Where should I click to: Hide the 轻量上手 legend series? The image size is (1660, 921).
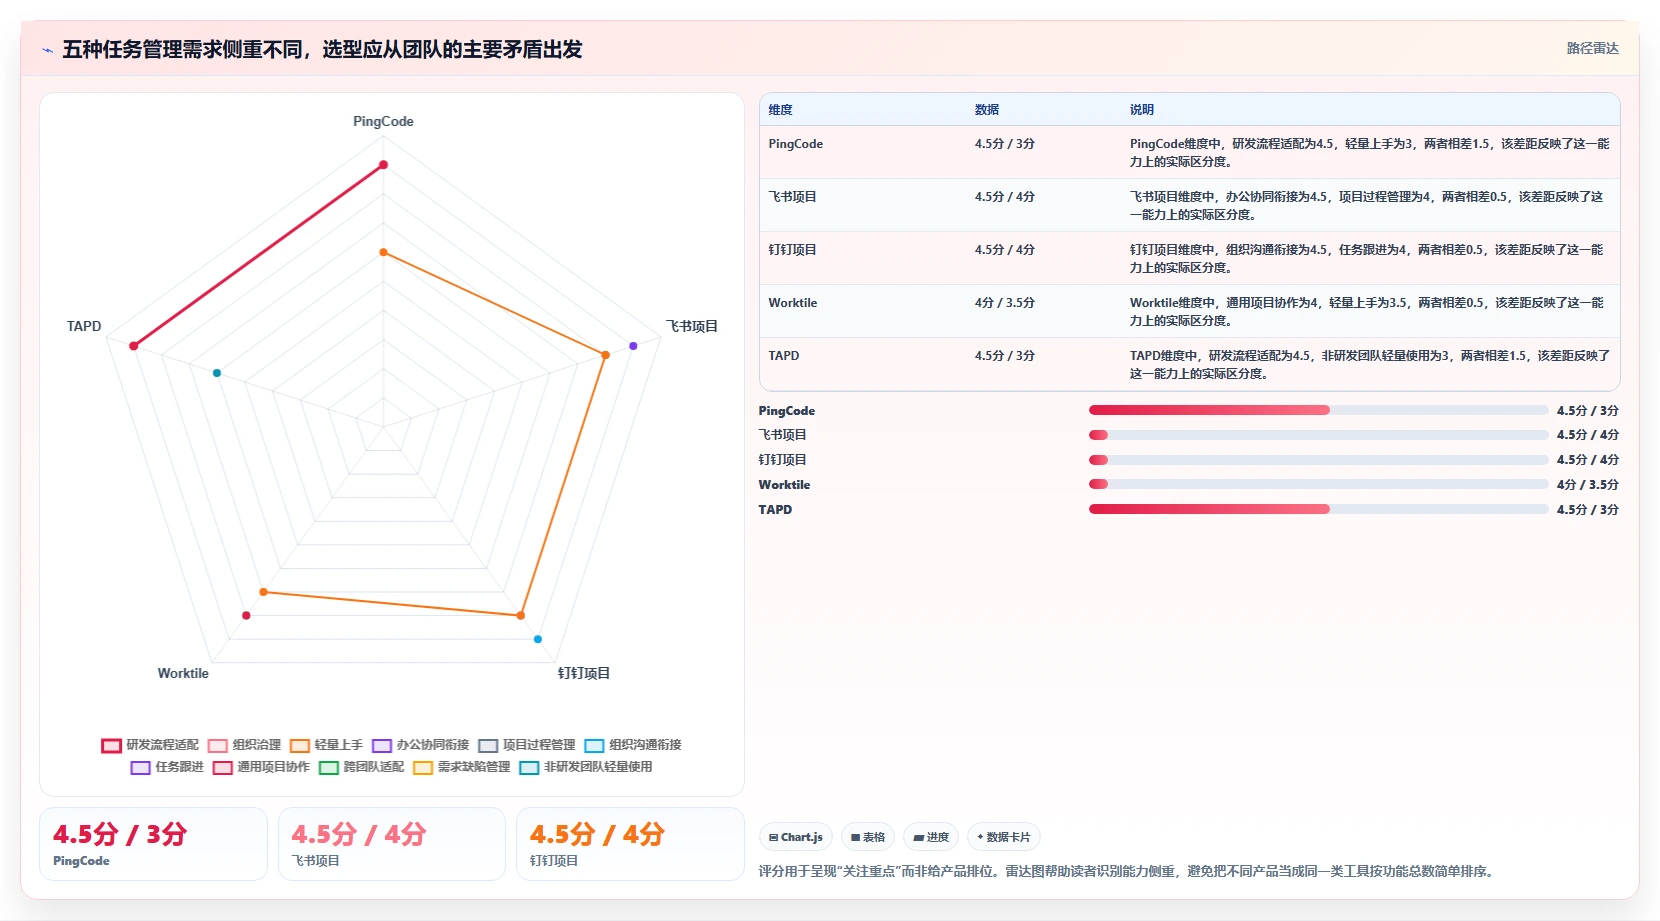[x=326, y=745]
